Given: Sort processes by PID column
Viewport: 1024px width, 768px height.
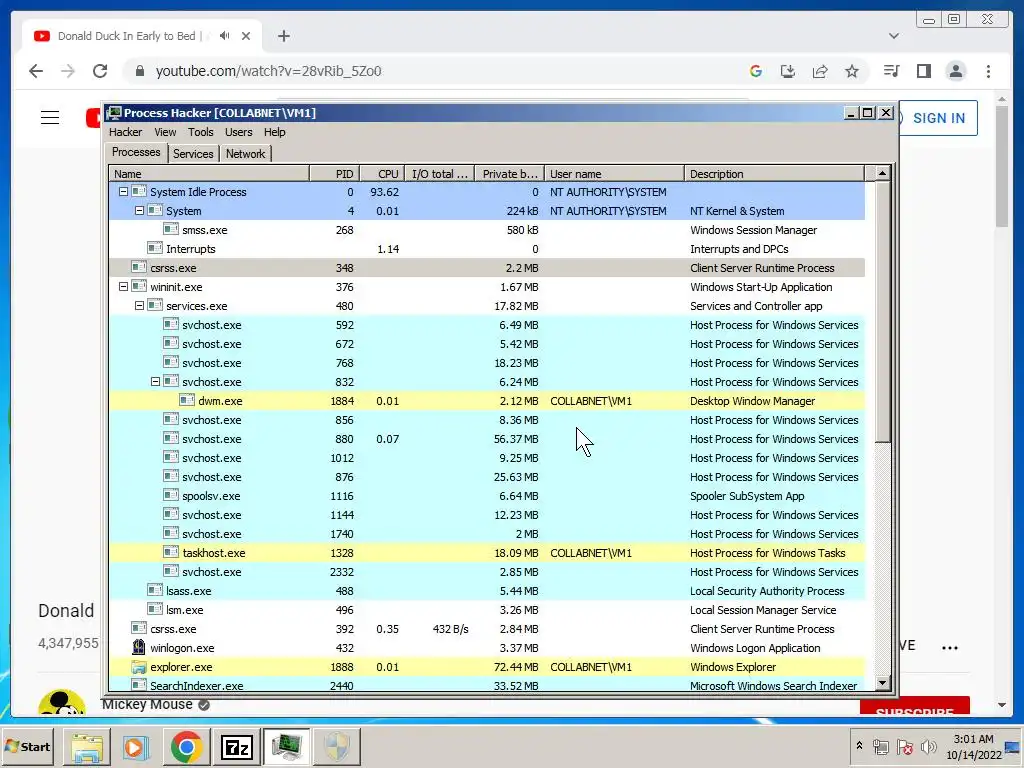Looking at the screenshot, I should pos(334,174).
